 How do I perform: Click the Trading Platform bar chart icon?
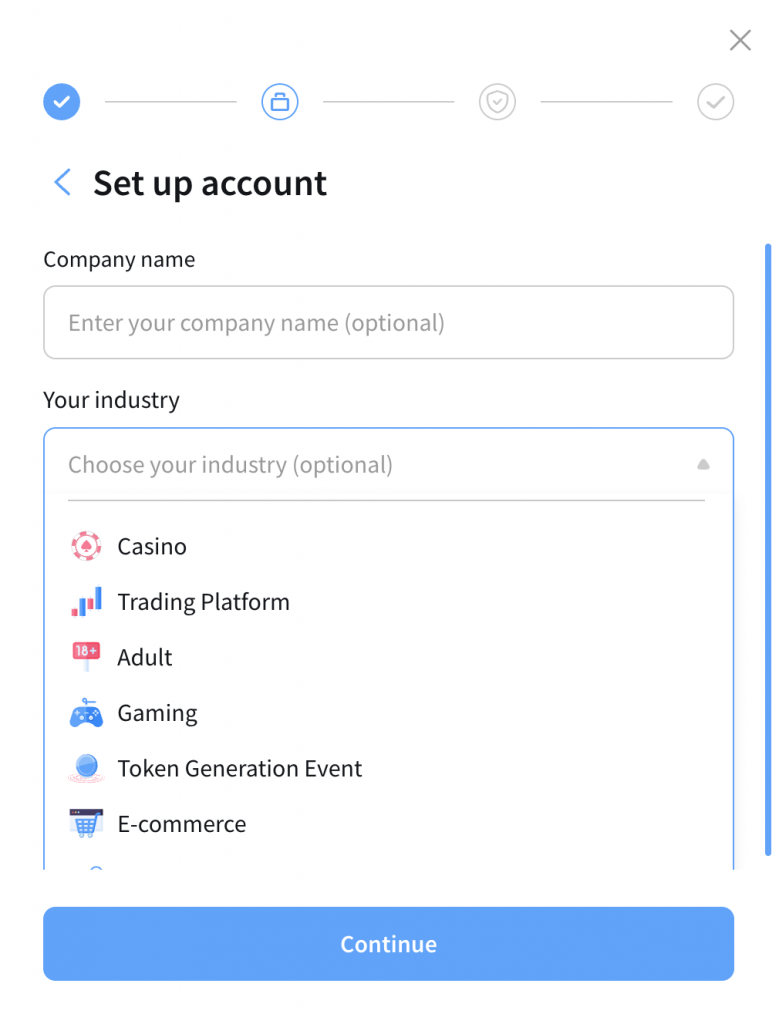(86, 602)
